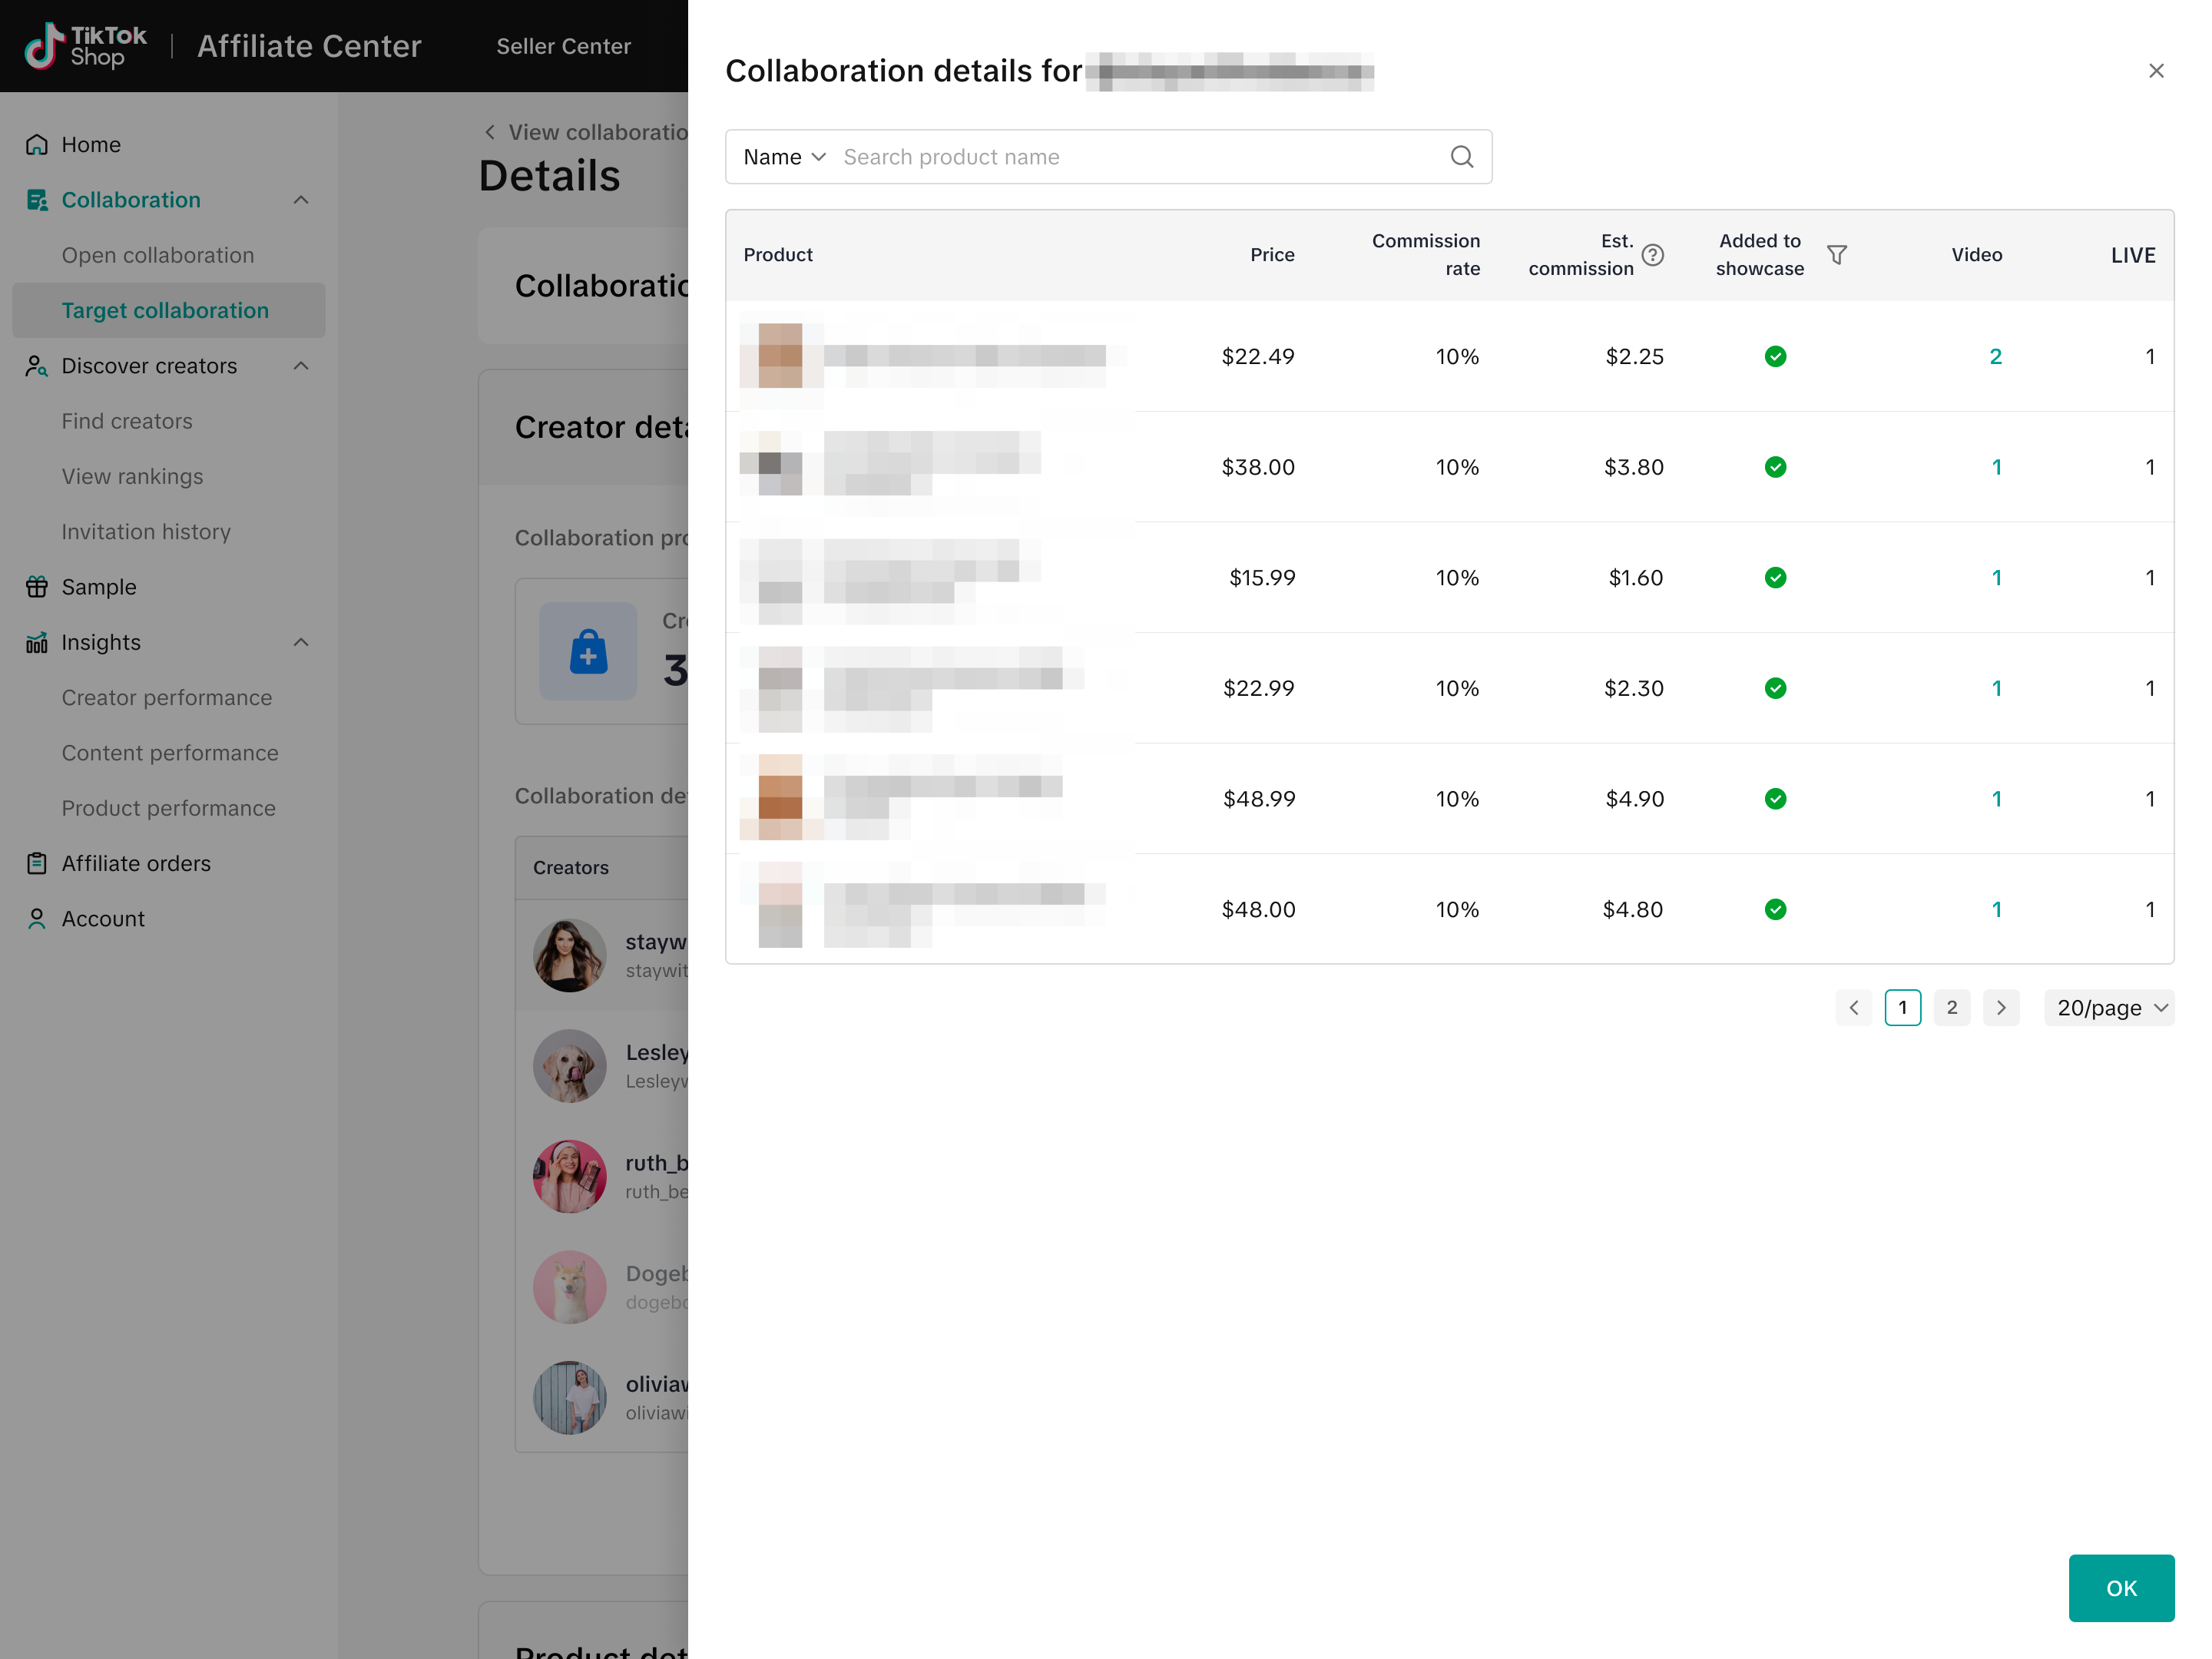The height and width of the screenshot is (1659, 2212).
Task: Click the Home icon in sidebar
Action: [x=37, y=145]
